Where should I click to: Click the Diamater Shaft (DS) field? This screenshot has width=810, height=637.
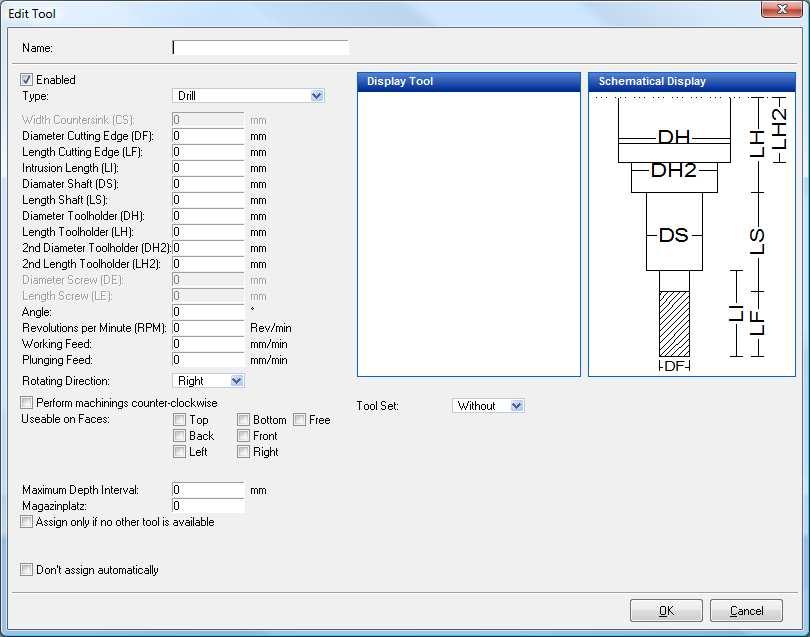click(208, 184)
